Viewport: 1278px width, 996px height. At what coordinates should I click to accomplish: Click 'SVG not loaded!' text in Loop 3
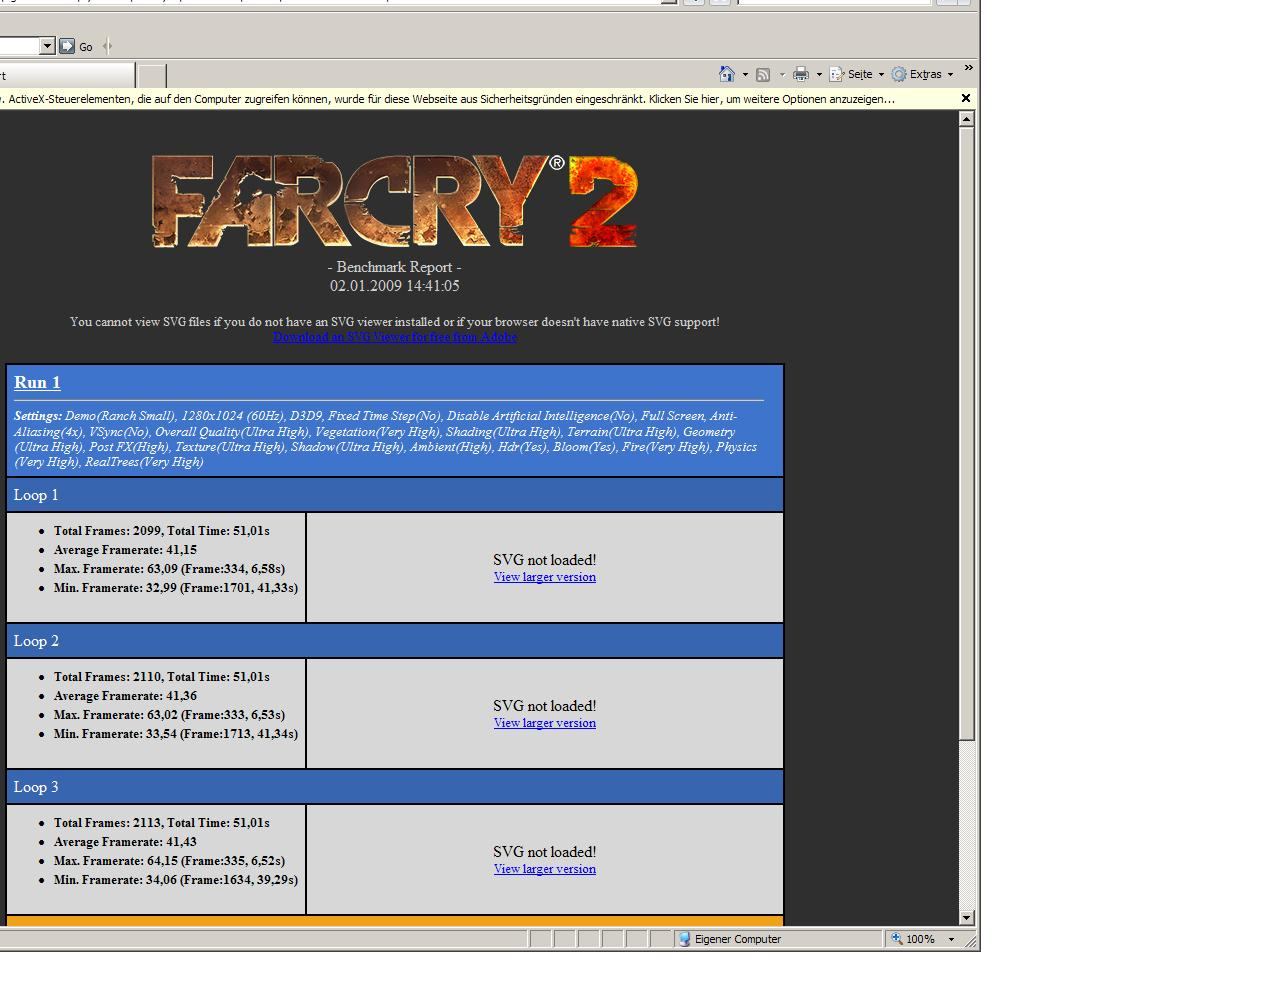pos(545,852)
